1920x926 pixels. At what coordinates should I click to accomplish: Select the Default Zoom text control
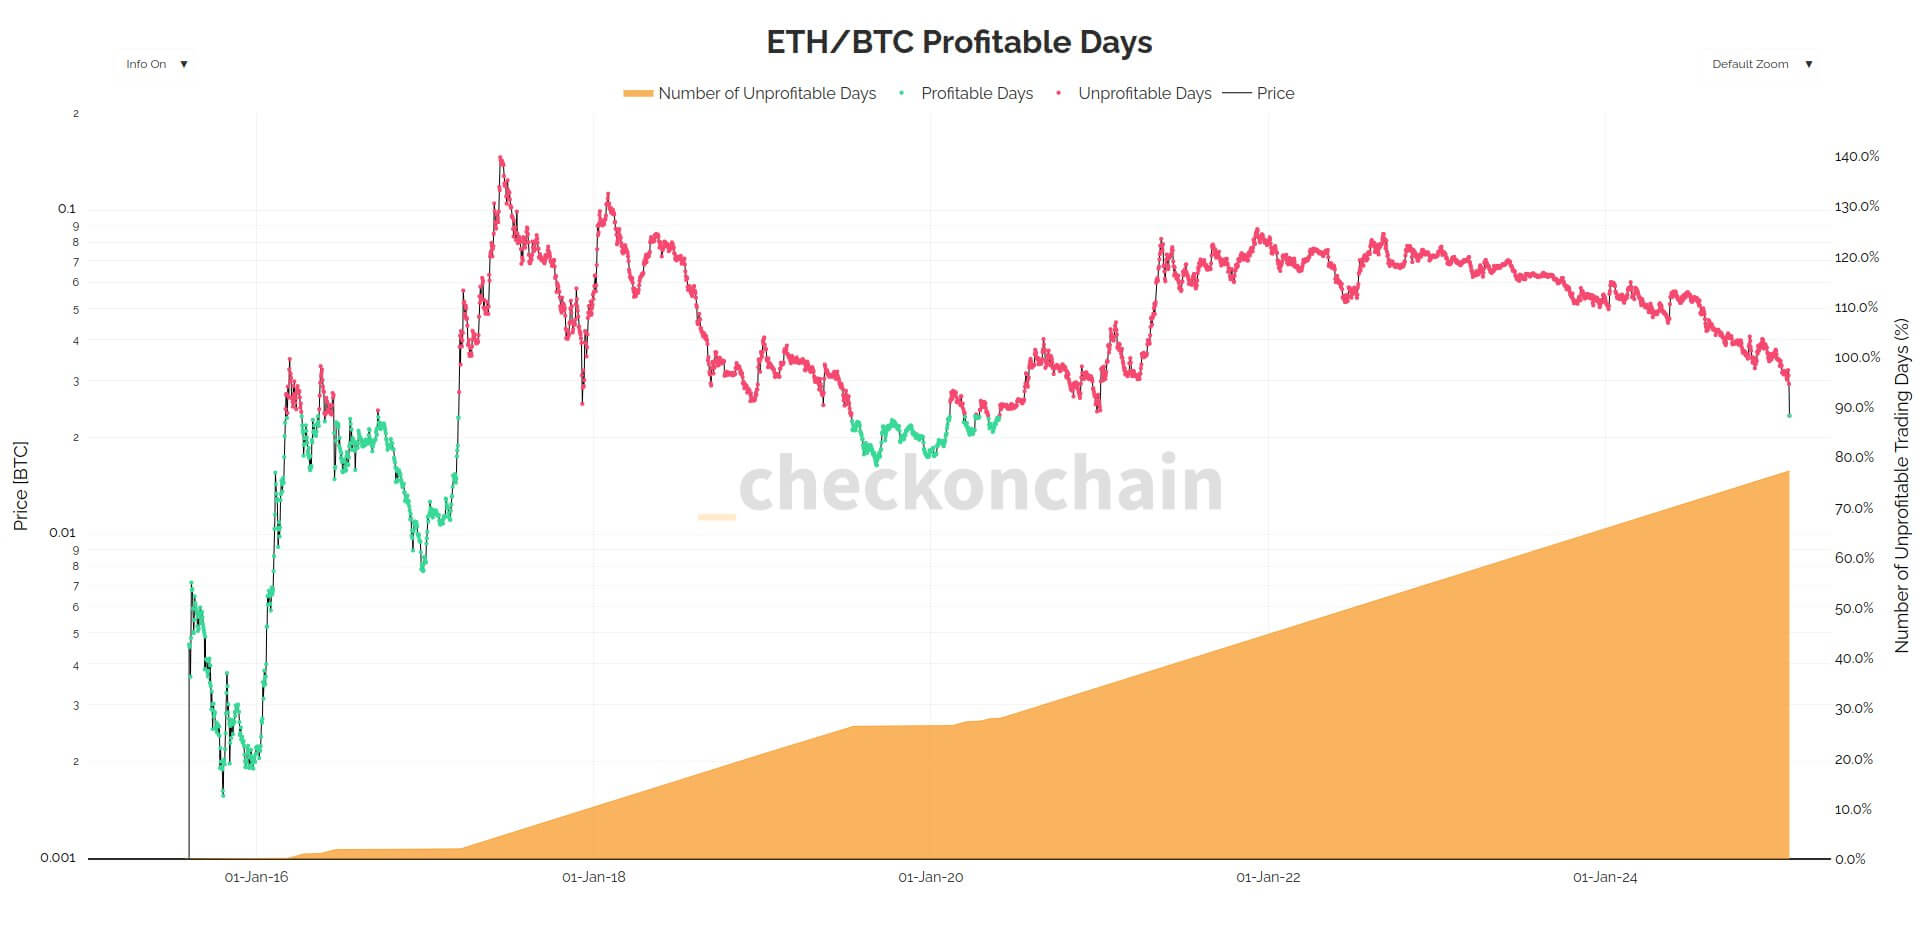coord(1750,63)
